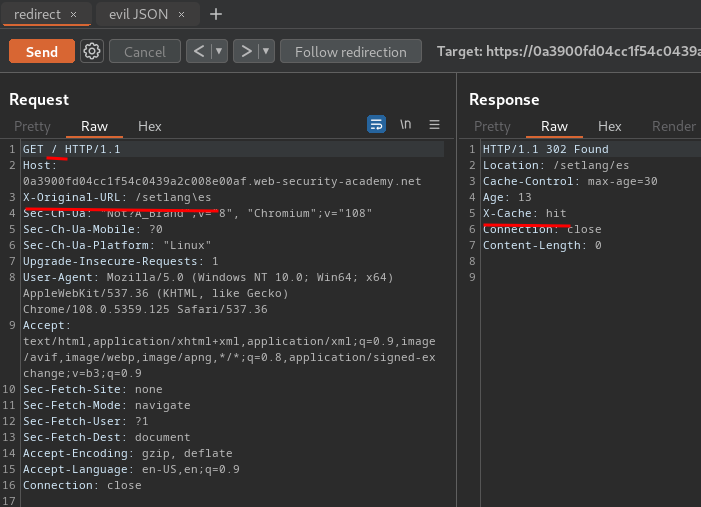This screenshot has width=701, height=507.
Task: Click the Sec-Ch-Ua header line
Action: (198, 213)
